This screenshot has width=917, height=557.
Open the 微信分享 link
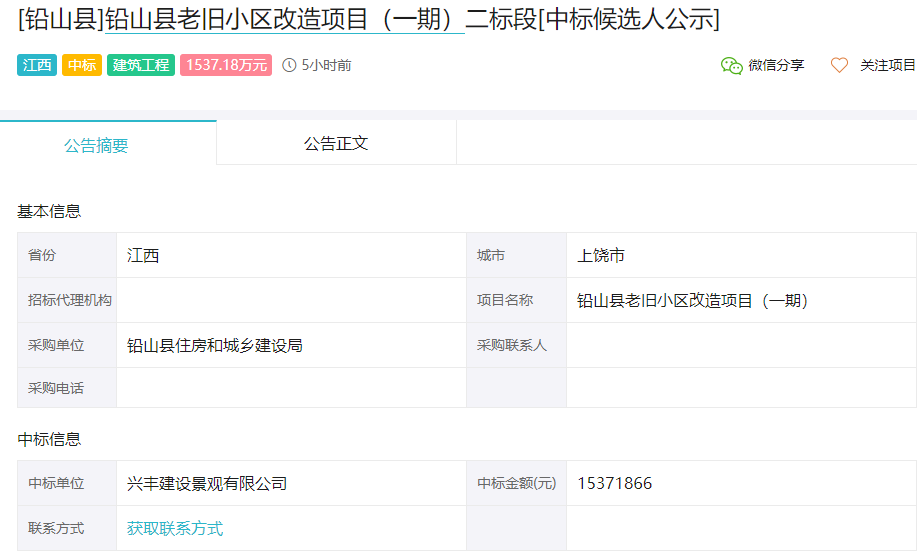(776, 65)
